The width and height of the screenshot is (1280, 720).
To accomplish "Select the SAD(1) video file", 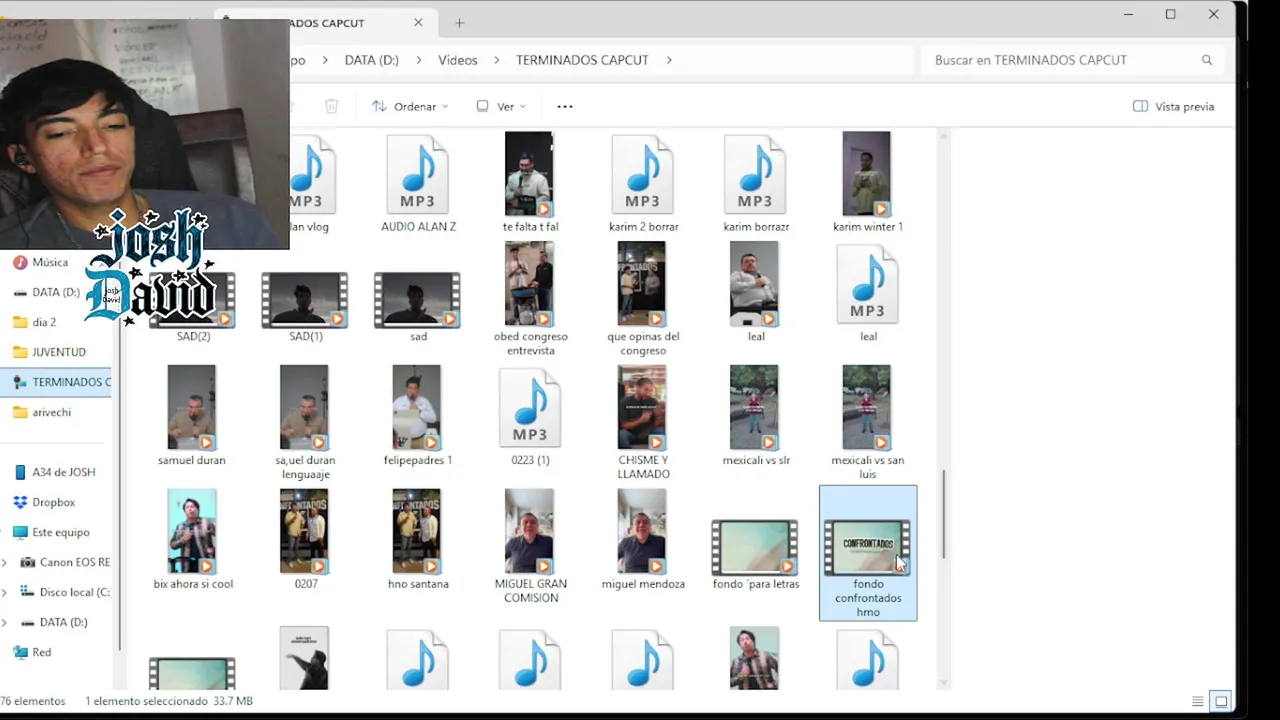I will tap(305, 307).
